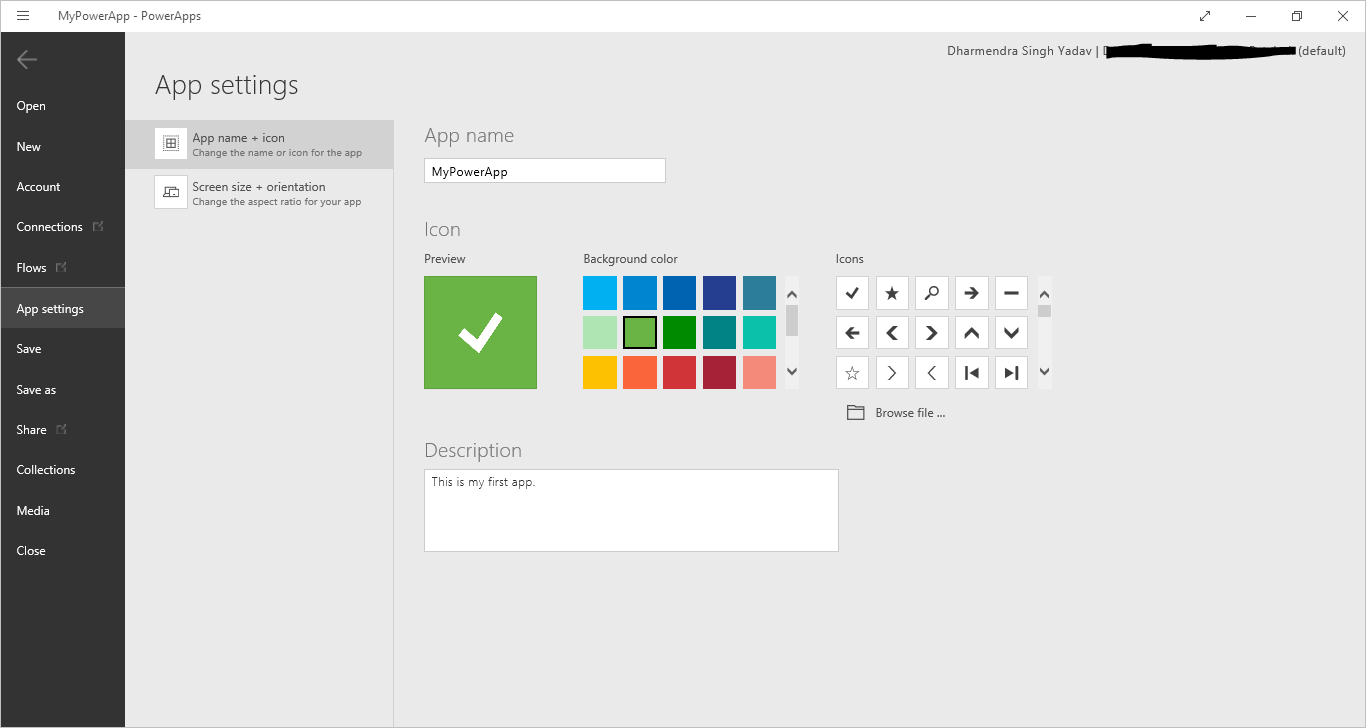Choose the orange background color
Viewport: 1366px width, 728px height.
click(640, 373)
